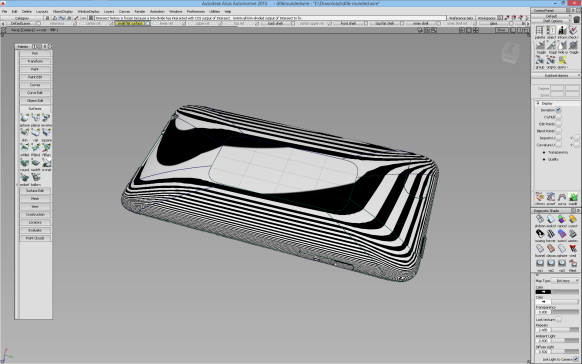Adjust the Ambient Light slider
The height and width of the screenshot is (364, 582).
565,340
